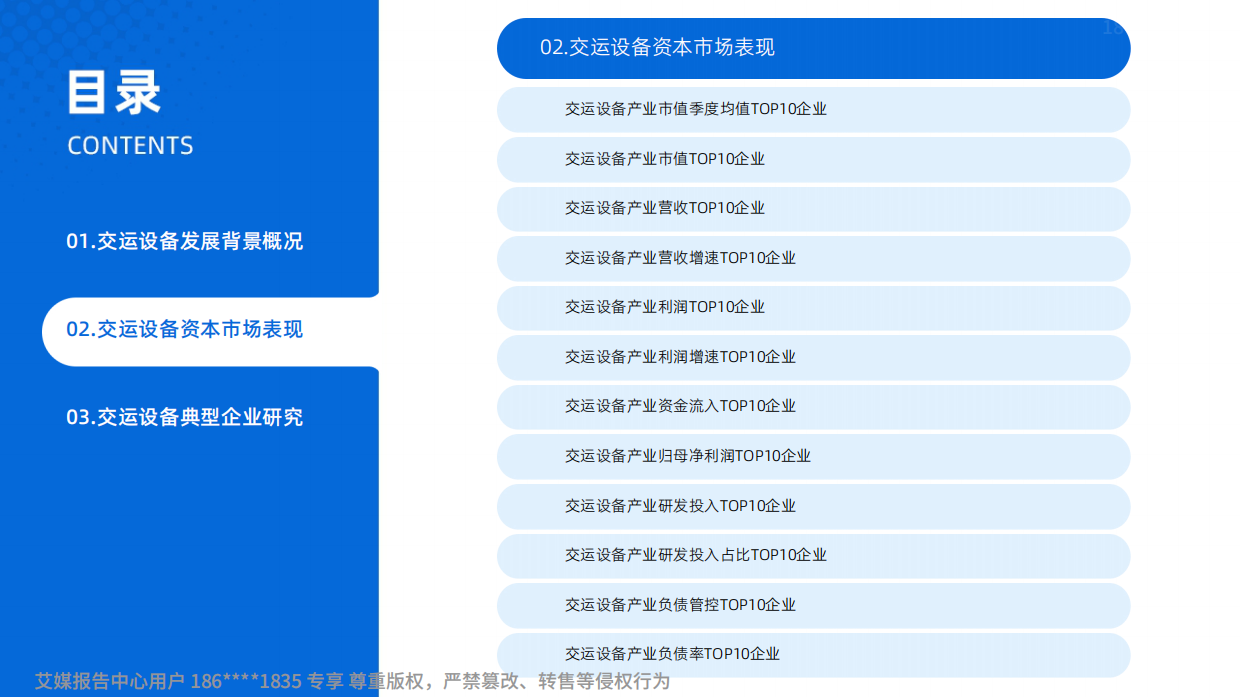Select section 02.交运设备资本市场表现 in sidebar
Image resolution: width=1240 pixels, height=697 pixels.
210,330
